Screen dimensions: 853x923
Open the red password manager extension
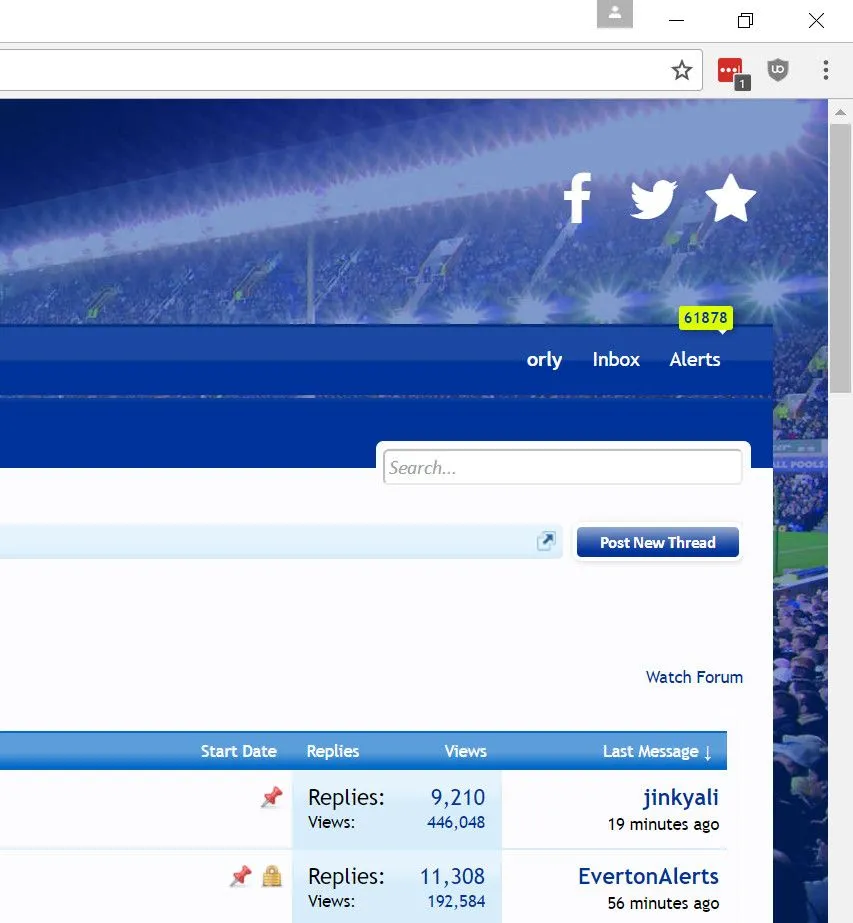pos(731,71)
